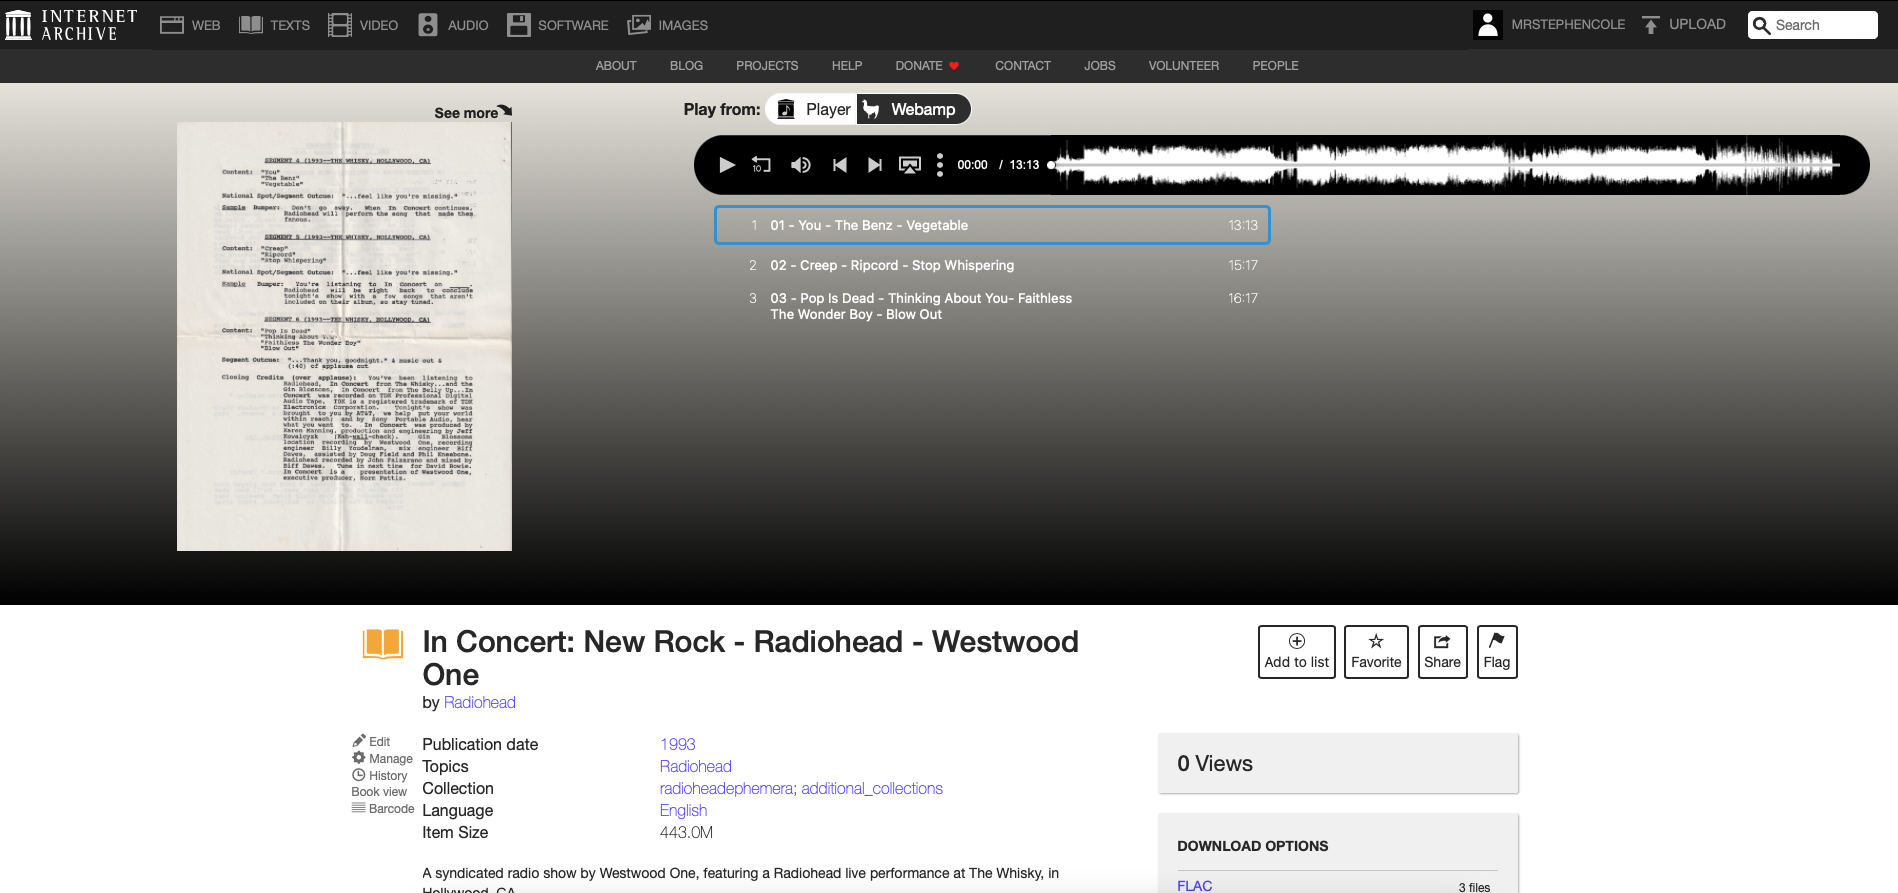The image size is (1898, 893).
Task: Open the Share dialog
Action: point(1442,652)
